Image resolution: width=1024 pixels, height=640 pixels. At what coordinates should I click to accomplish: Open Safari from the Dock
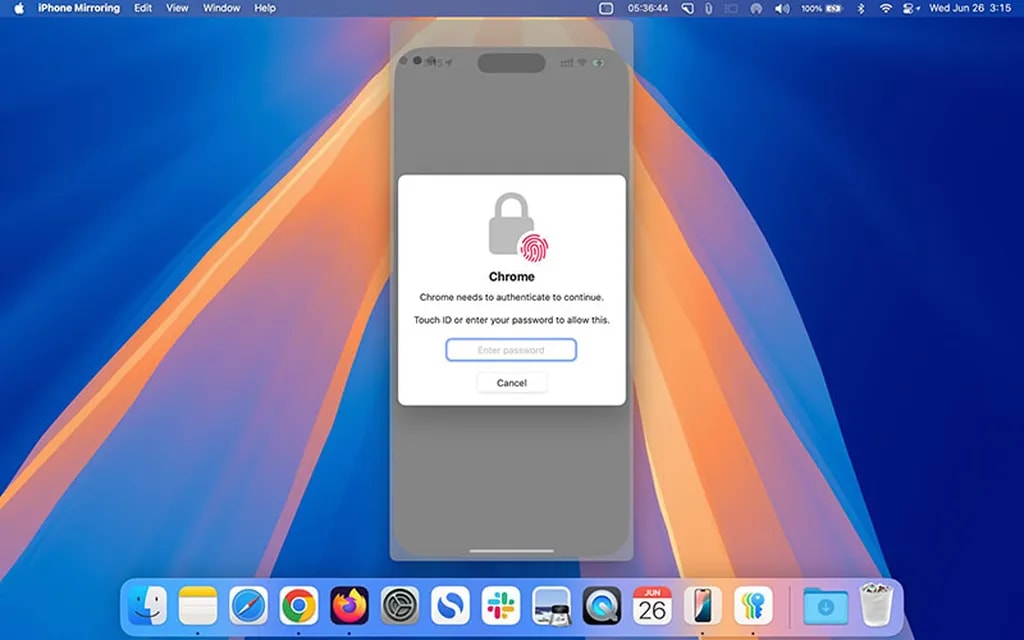248,606
